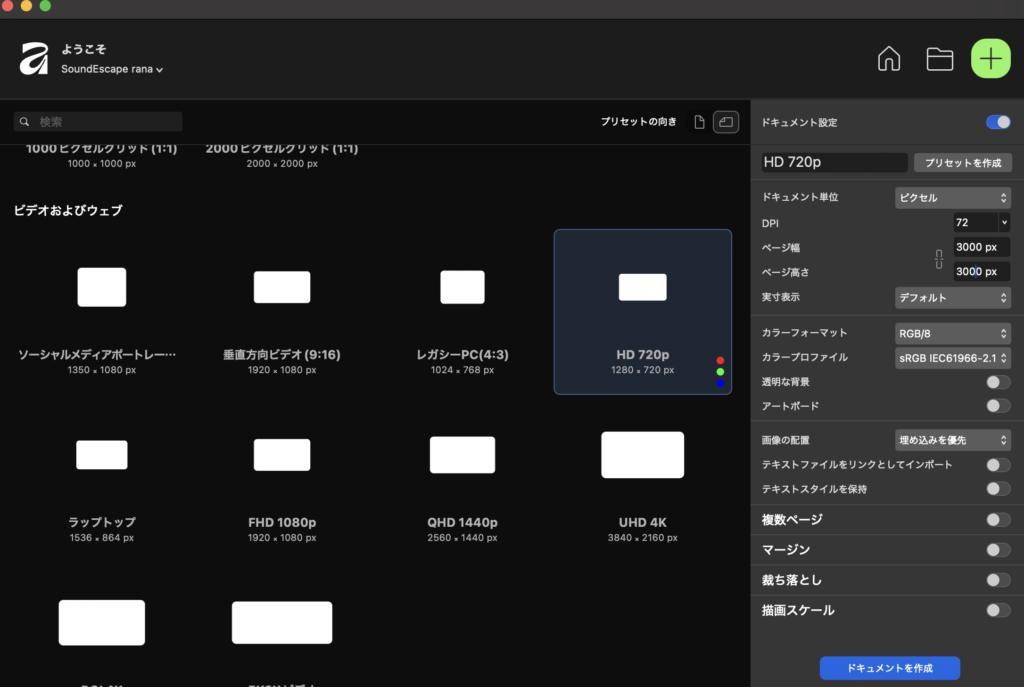Click the ドキュメントを作成 button
1024x687 pixels.
(x=889, y=667)
